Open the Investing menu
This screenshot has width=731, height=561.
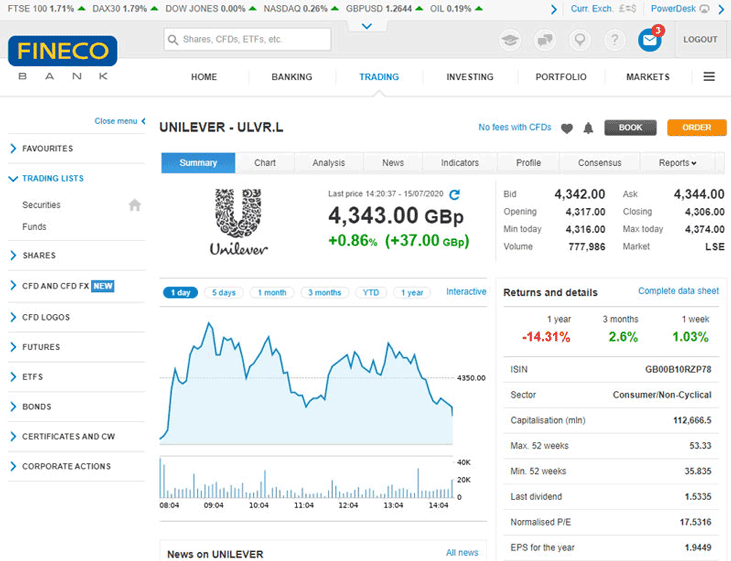(x=470, y=77)
